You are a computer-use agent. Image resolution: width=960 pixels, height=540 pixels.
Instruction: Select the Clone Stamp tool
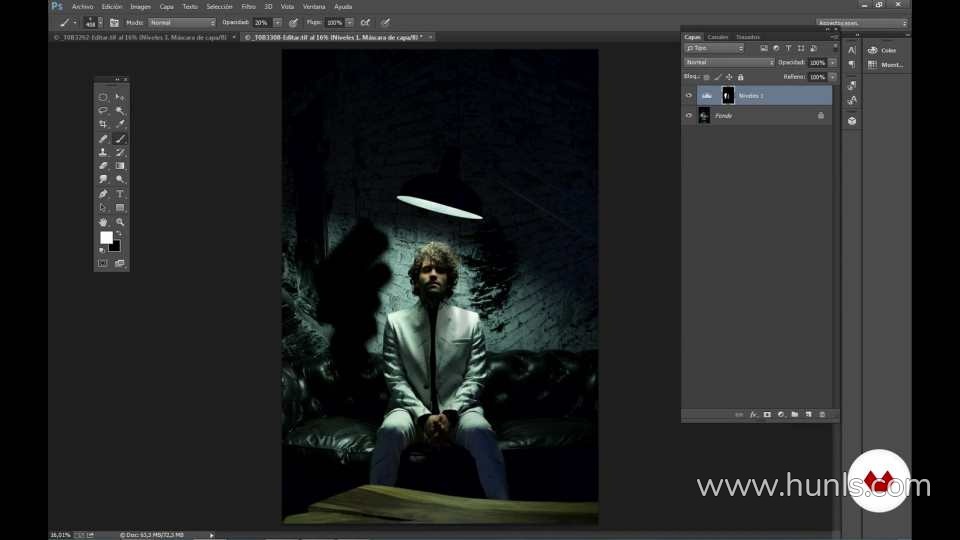[x=103, y=153]
